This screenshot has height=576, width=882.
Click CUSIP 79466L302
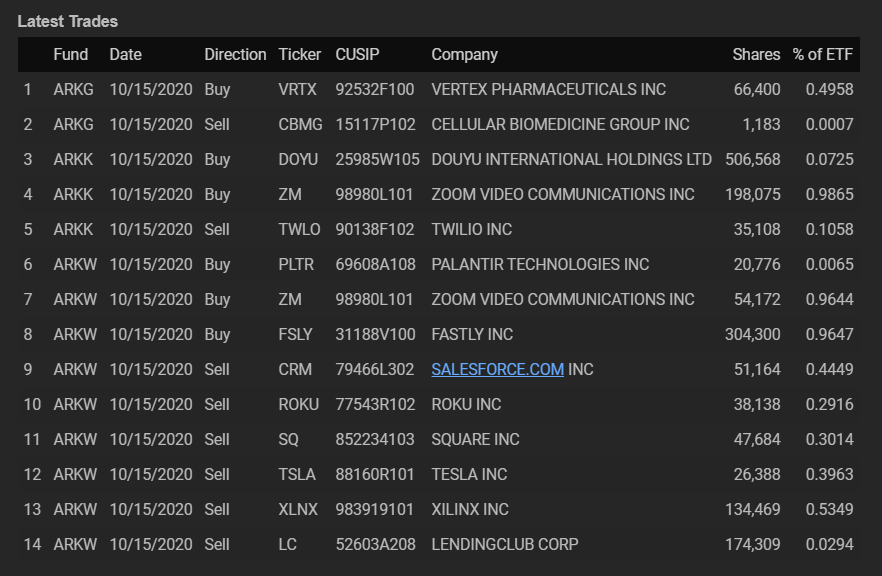click(375, 370)
